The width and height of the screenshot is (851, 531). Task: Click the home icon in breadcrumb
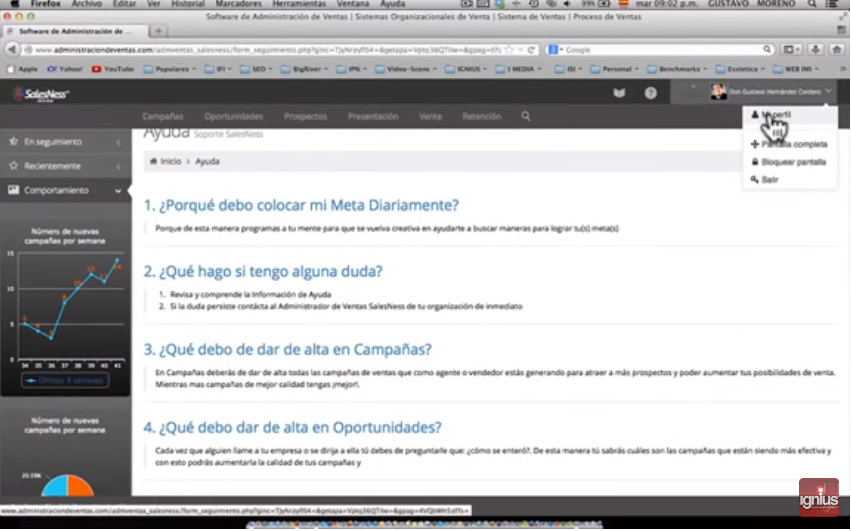(153, 161)
